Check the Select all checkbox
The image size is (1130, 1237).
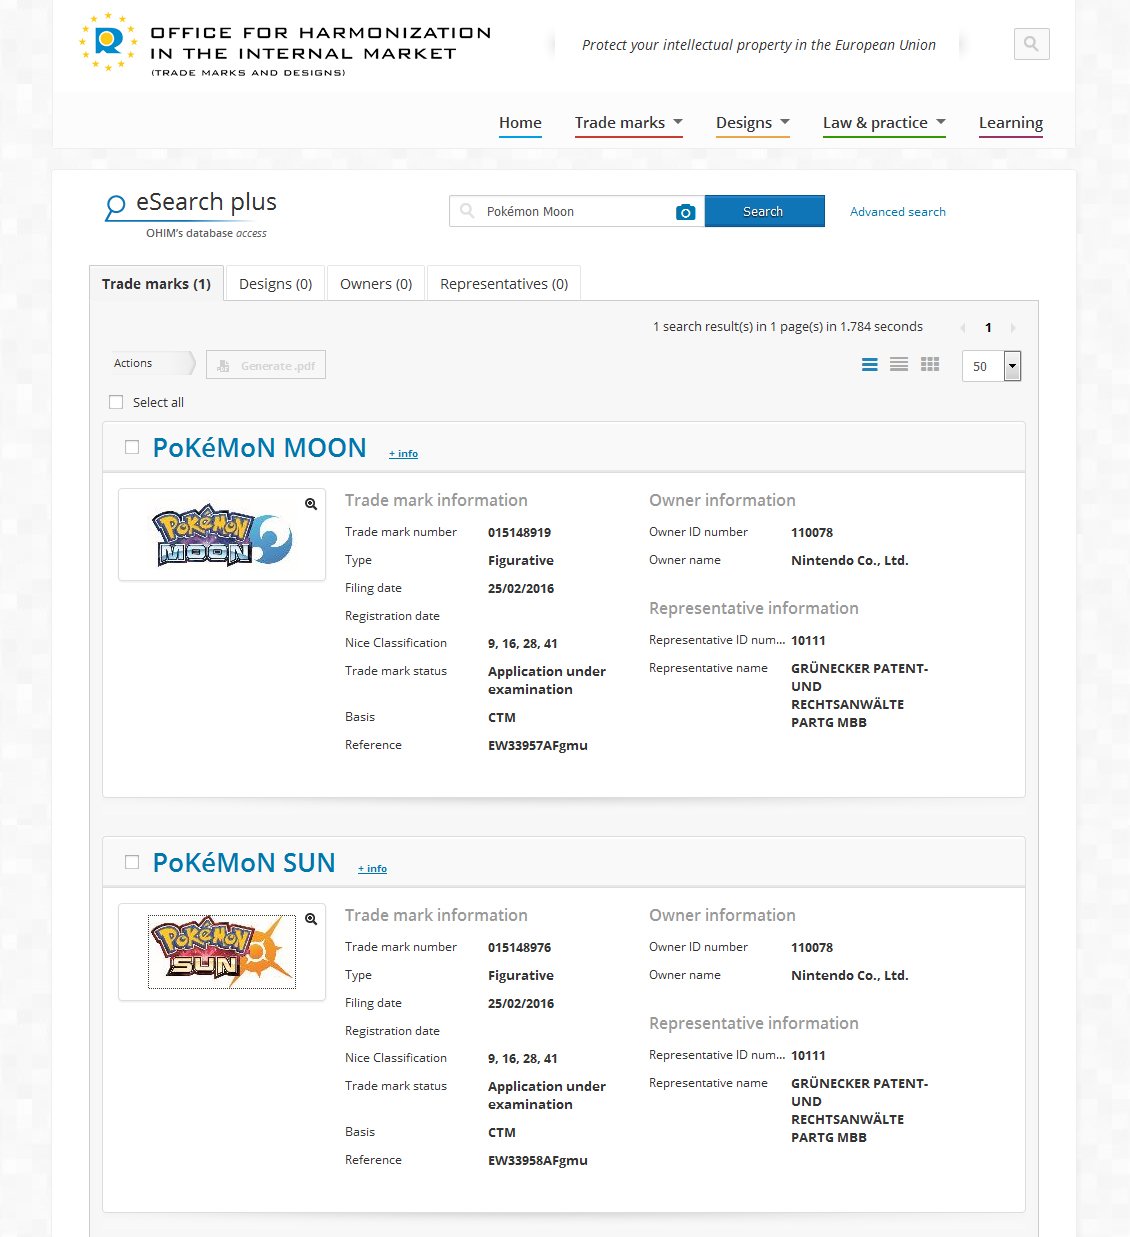116,402
